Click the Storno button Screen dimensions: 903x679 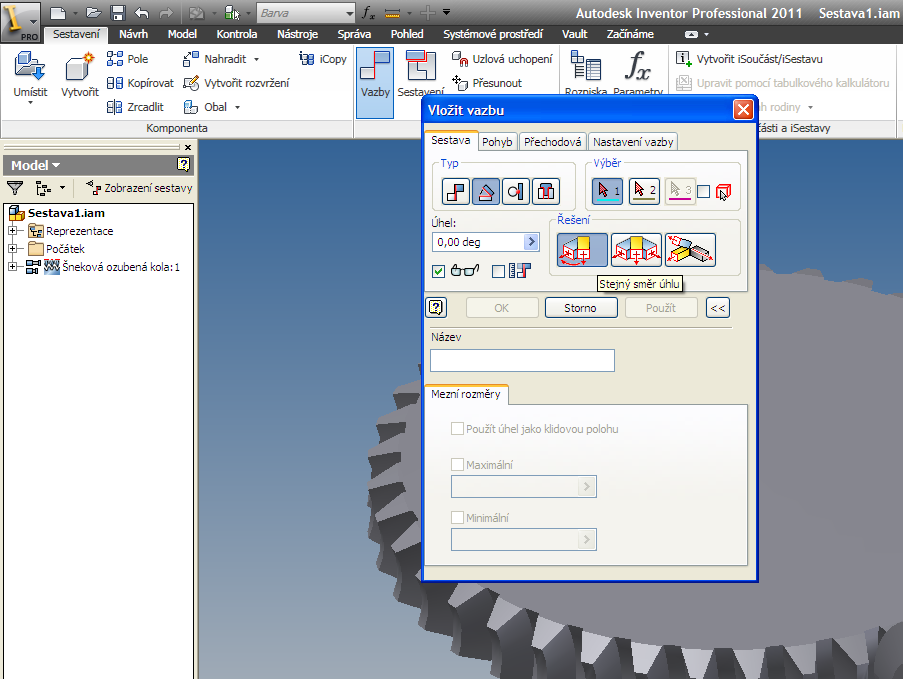[x=580, y=308]
